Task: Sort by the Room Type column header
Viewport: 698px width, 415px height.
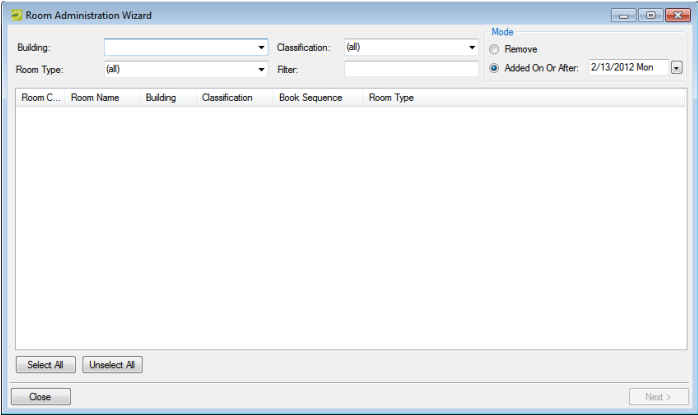Action: [x=524, y=98]
